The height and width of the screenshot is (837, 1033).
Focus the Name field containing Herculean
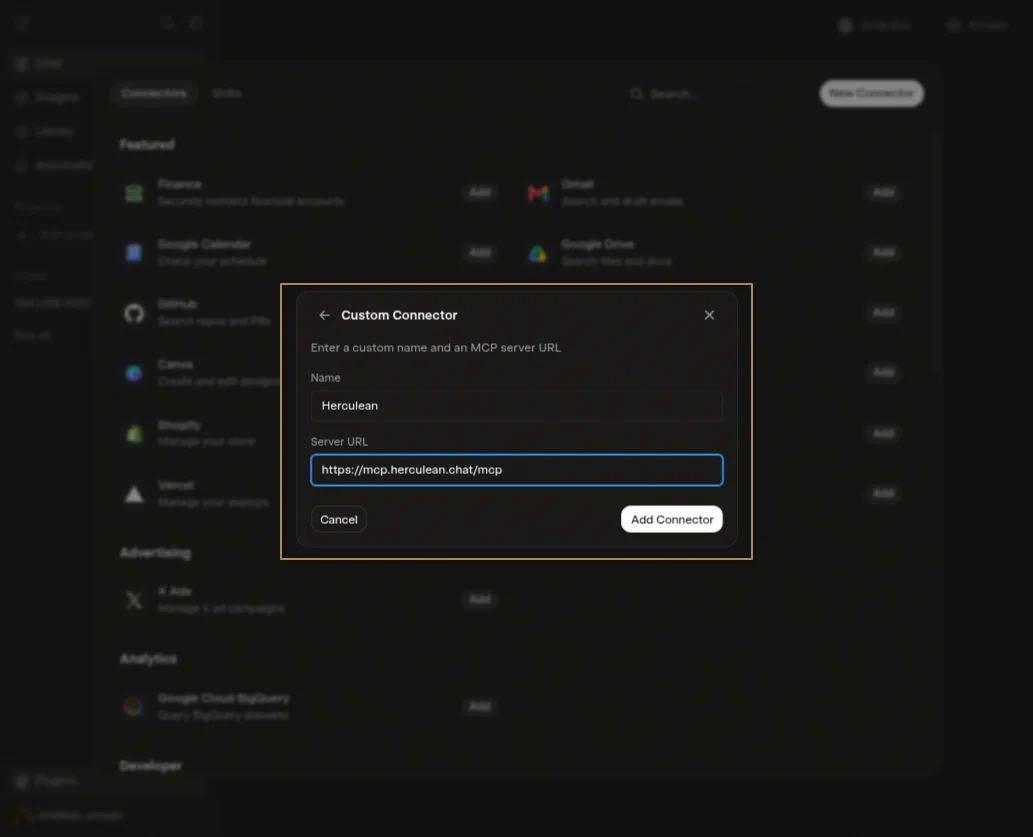516,406
